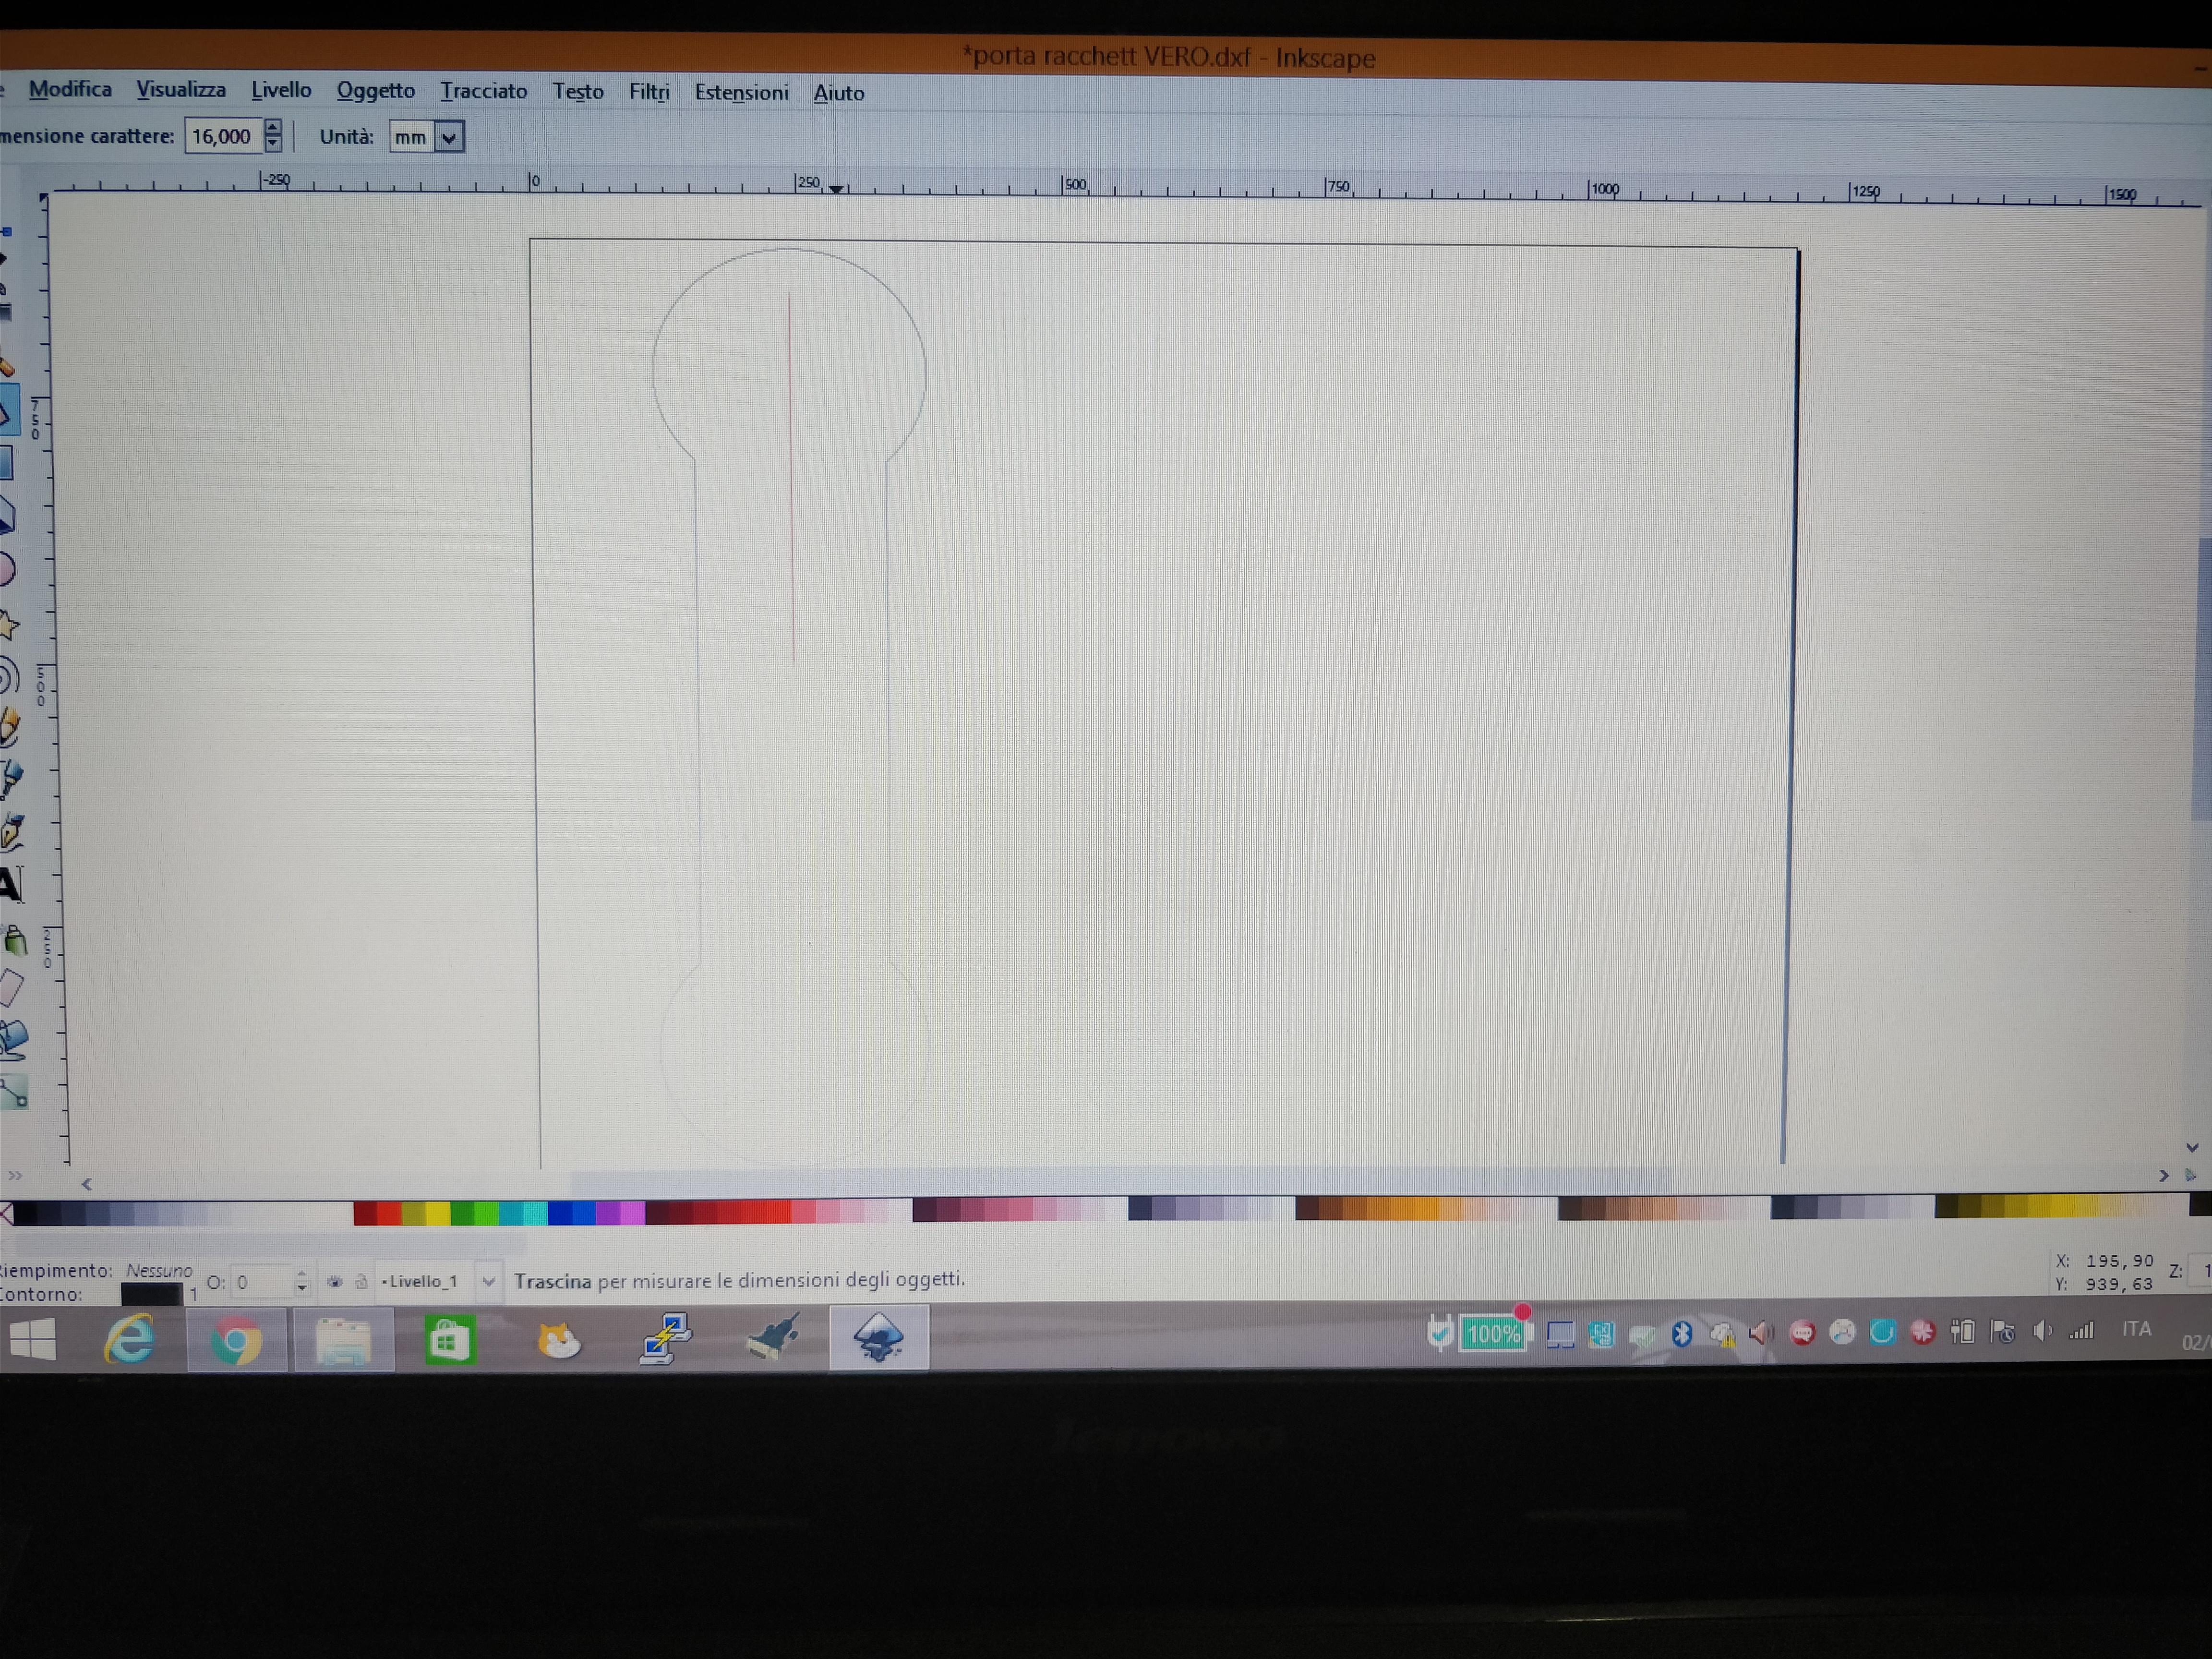This screenshot has width=2212, height=1659.
Task: Pick the yellow palette swatch
Action: tap(438, 1213)
